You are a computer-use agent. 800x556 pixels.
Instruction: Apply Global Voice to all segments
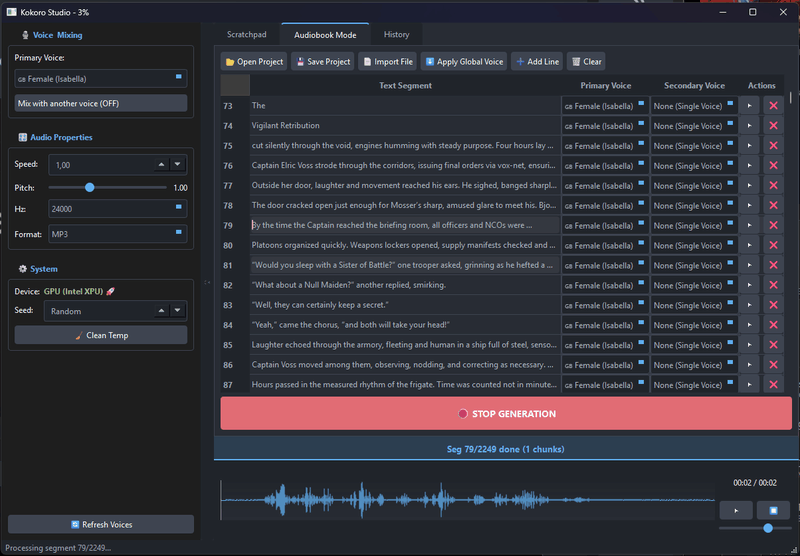coord(464,61)
